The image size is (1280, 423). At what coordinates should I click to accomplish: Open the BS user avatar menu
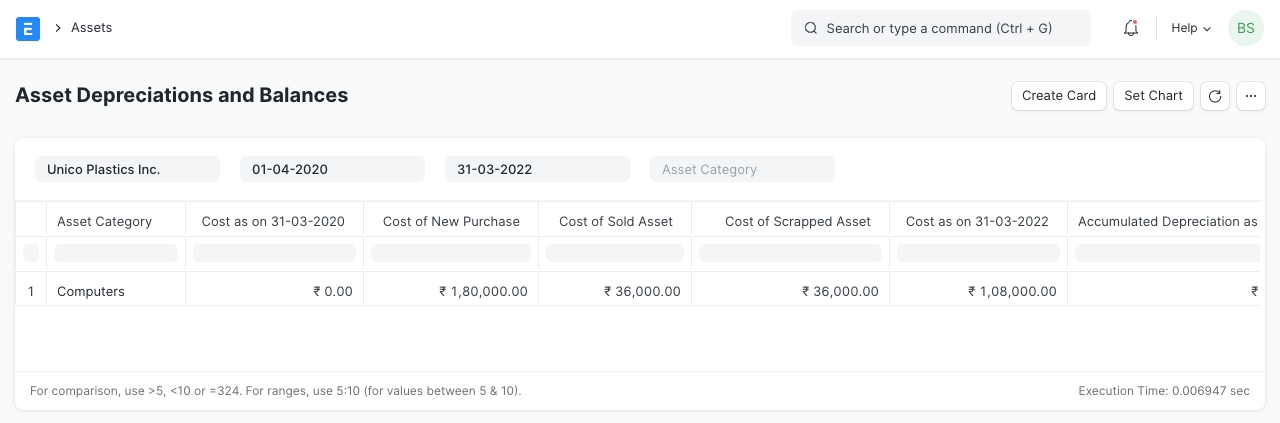1245,28
